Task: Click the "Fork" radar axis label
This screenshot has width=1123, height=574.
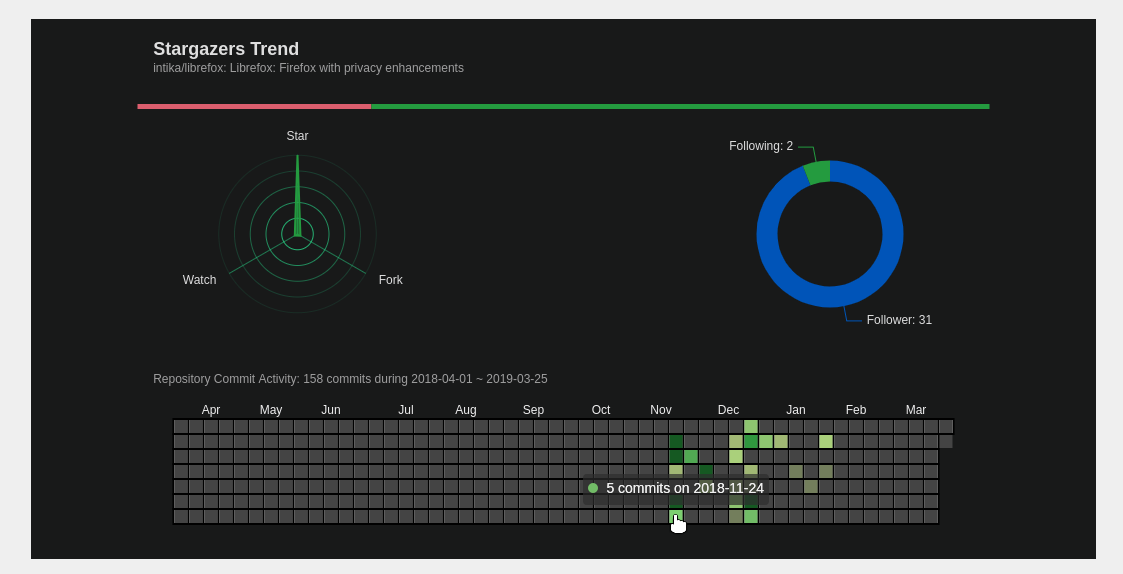Action: click(390, 280)
